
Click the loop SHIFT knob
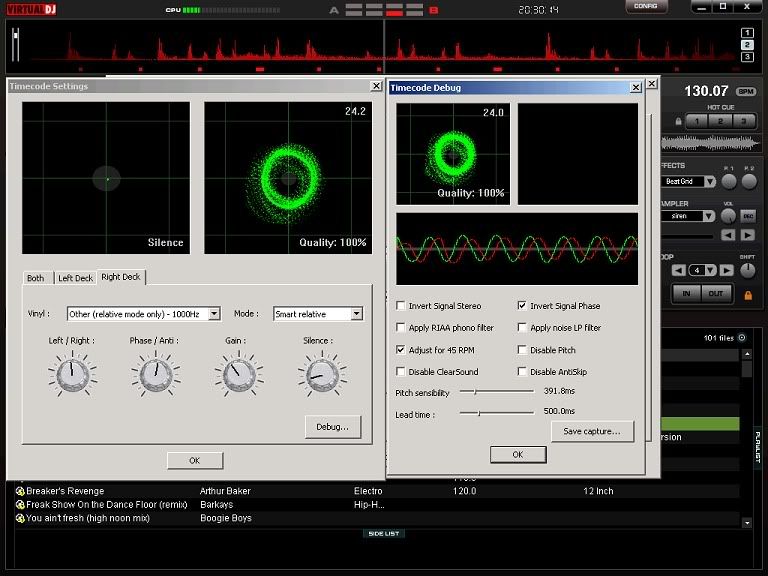click(748, 270)
